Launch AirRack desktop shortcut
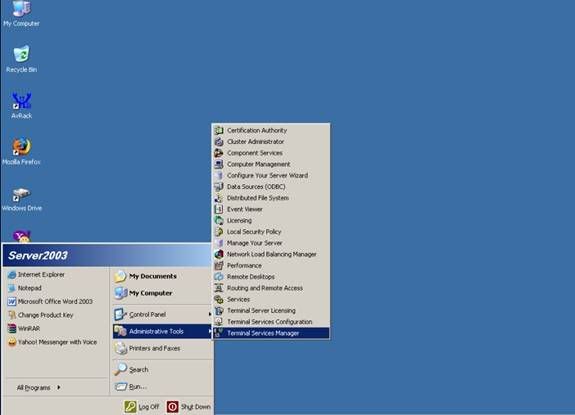Image resolution: width=575 pixels, height=415 pixels. 21,105
